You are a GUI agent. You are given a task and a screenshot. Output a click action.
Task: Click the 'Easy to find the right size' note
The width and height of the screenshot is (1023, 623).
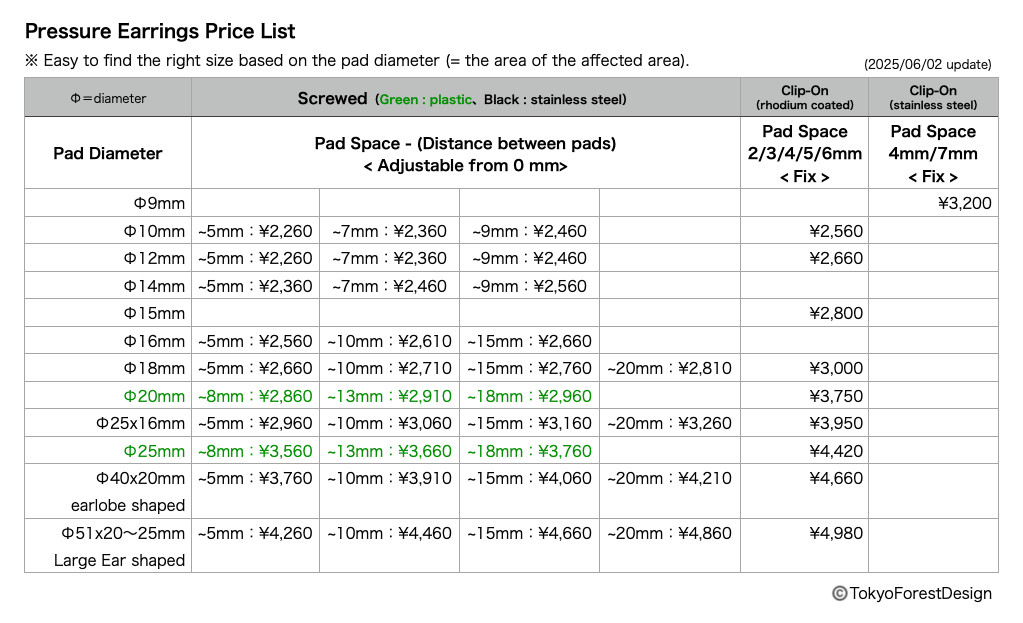click(x=357, y=60)
